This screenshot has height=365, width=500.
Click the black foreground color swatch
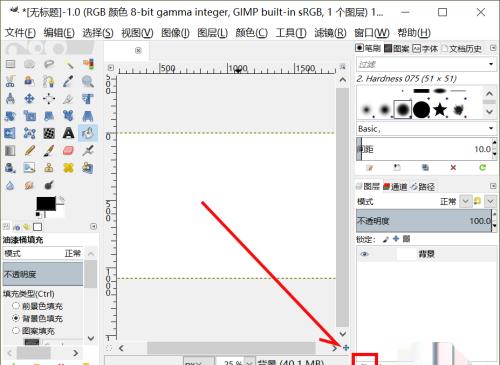point(46,203)
